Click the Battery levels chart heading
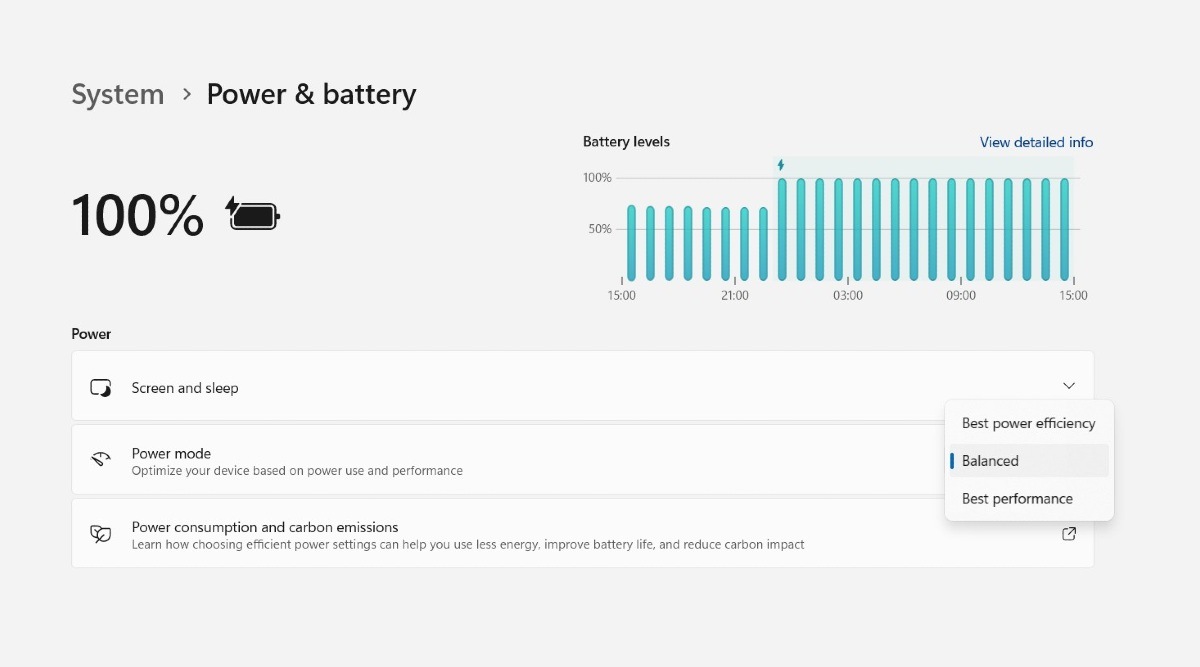The width and height of the screenshot is (1200, 667). point(626,142)
